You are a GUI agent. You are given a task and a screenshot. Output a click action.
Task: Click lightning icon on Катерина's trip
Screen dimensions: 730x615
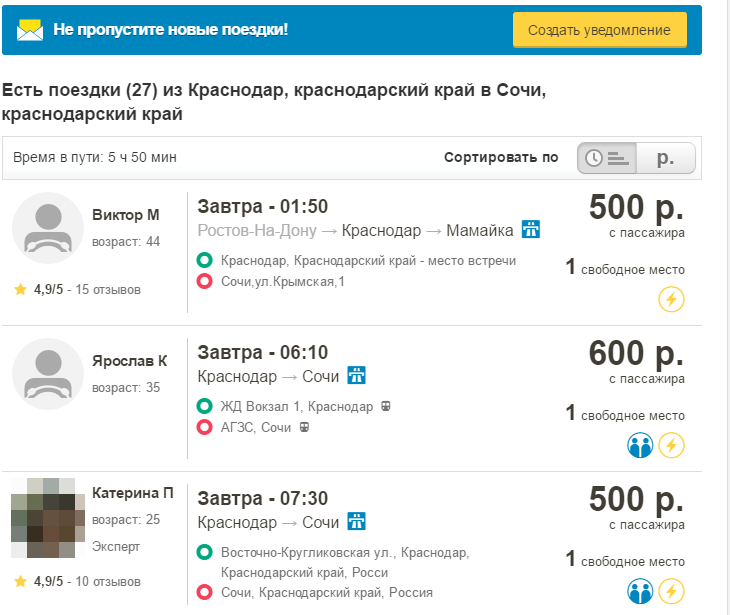671,591
